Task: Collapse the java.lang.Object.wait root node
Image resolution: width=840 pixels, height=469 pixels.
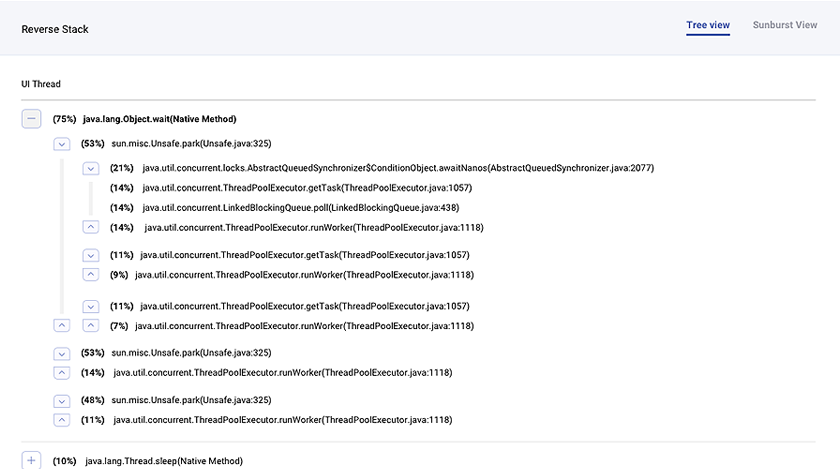Action: tap(32, 119)
